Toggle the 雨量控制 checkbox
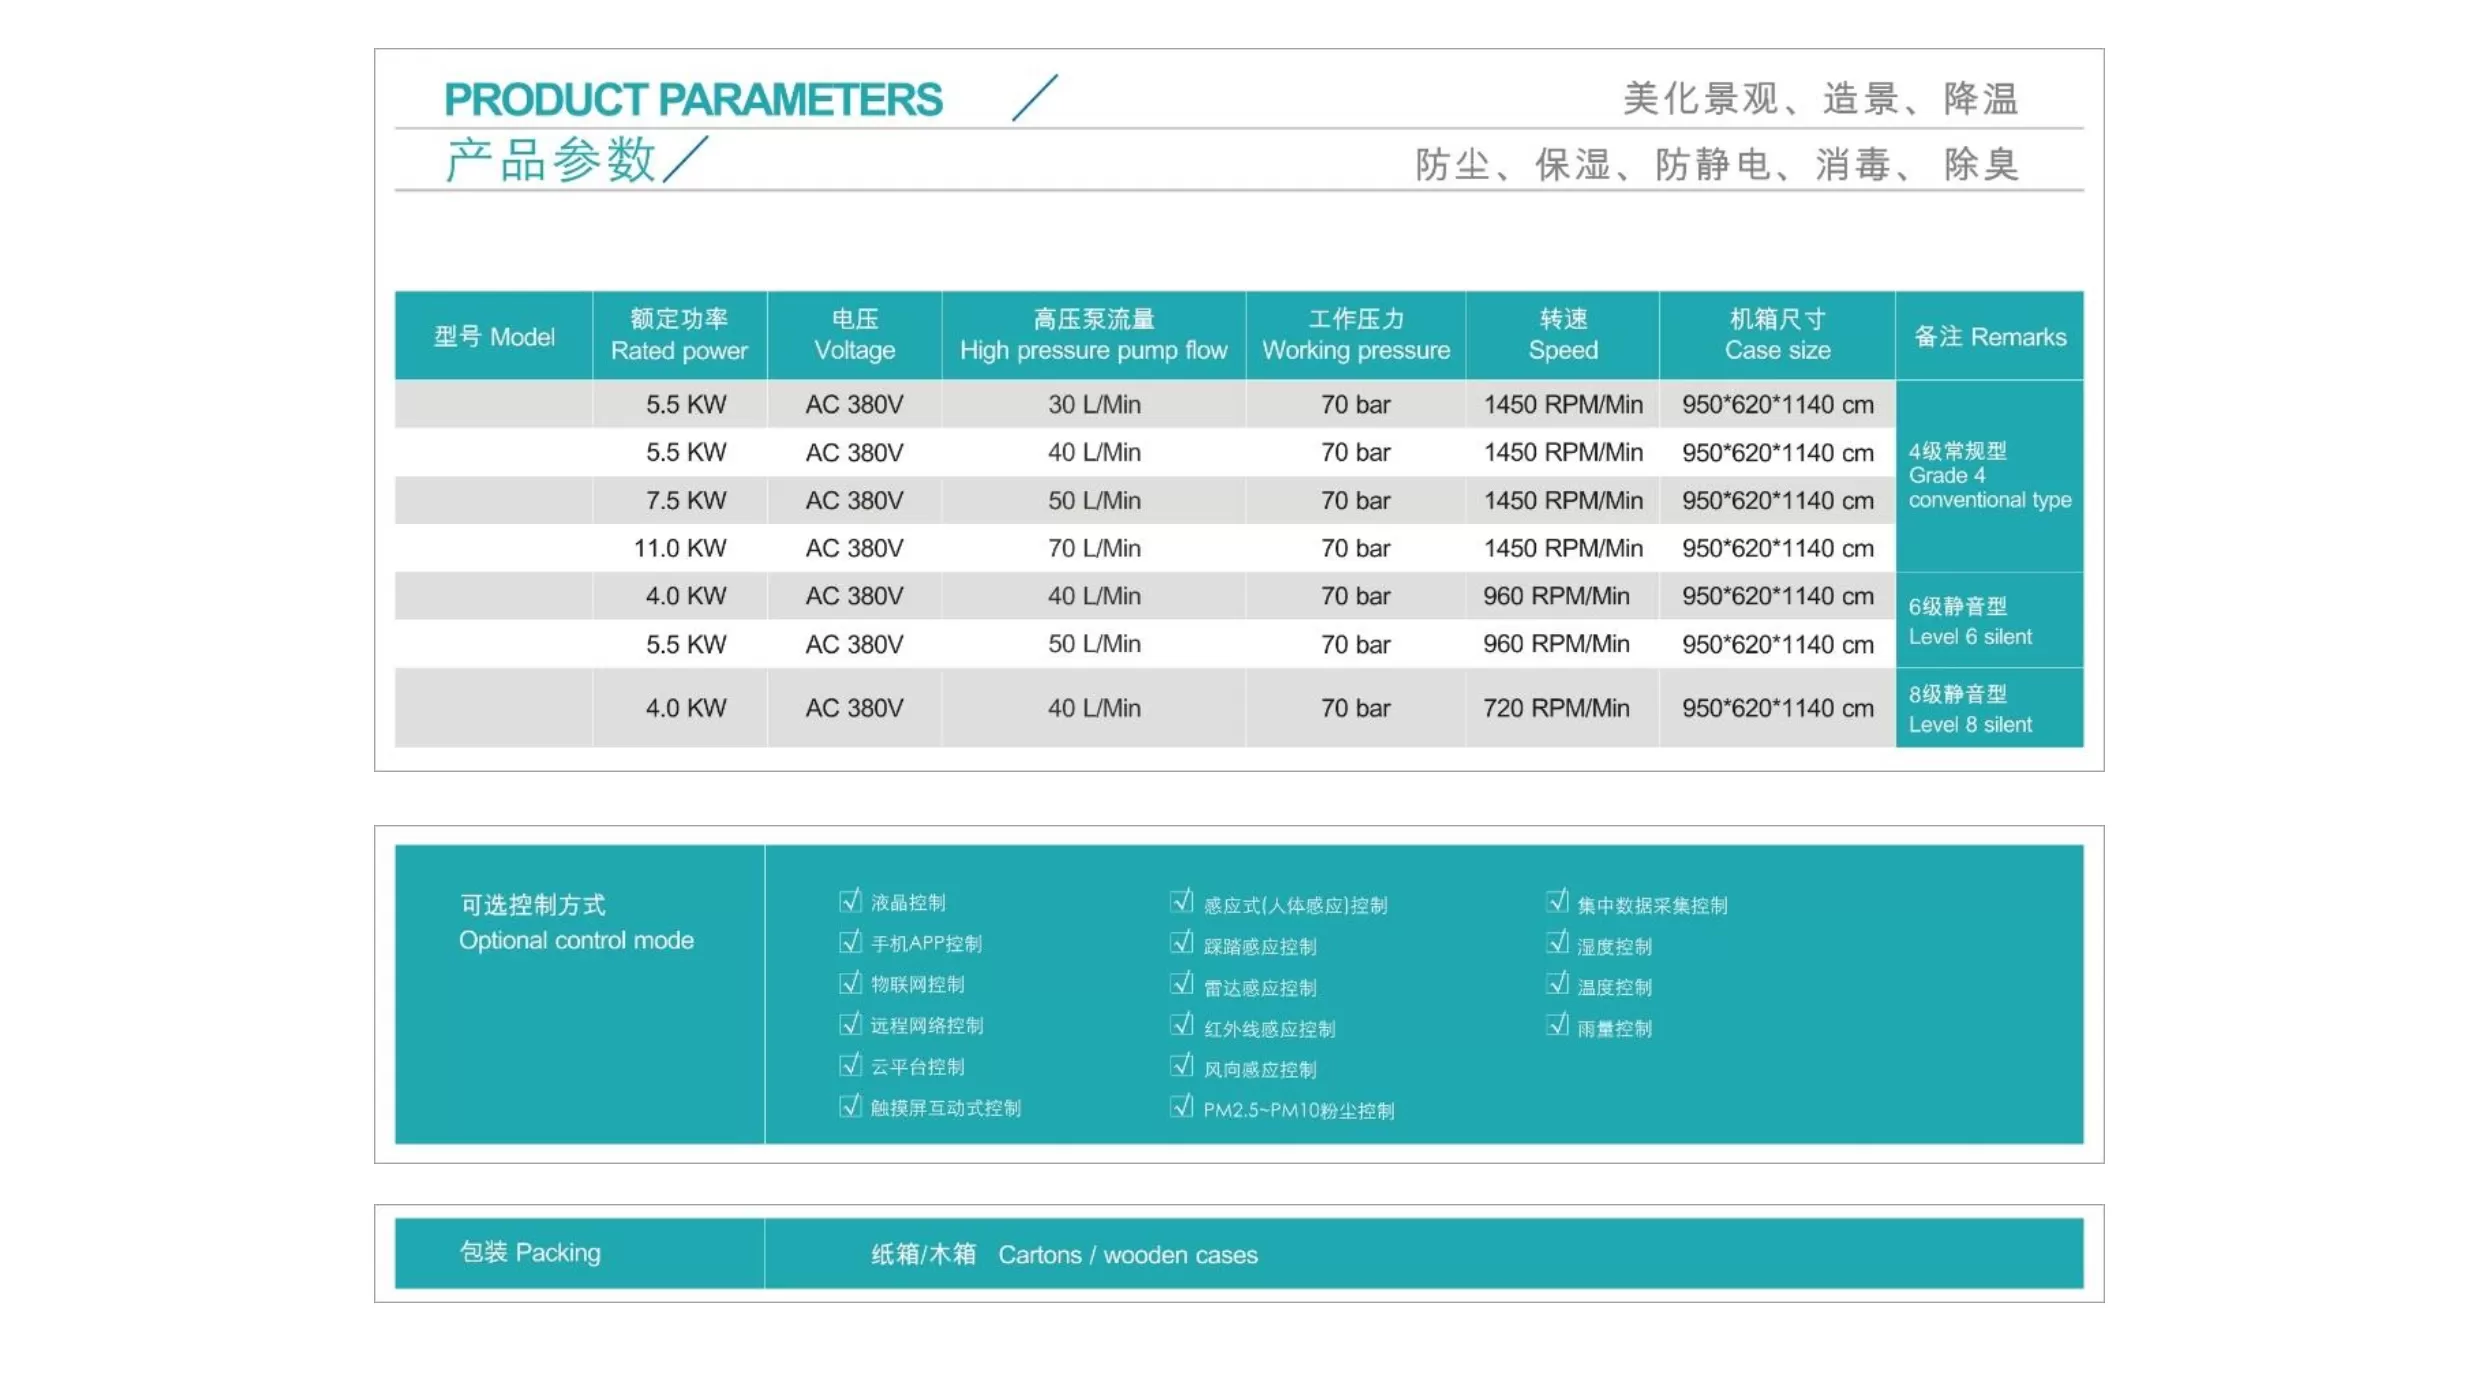2479x1386 pixels. click(x=1556, y=1026)
